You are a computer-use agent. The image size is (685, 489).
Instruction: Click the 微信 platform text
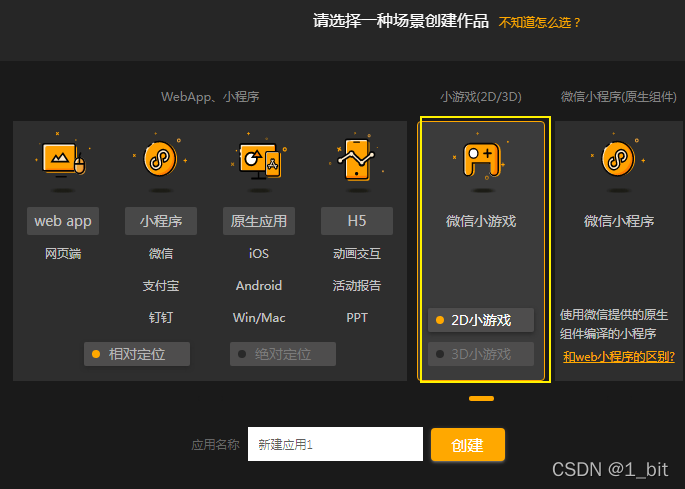point(161,253)
